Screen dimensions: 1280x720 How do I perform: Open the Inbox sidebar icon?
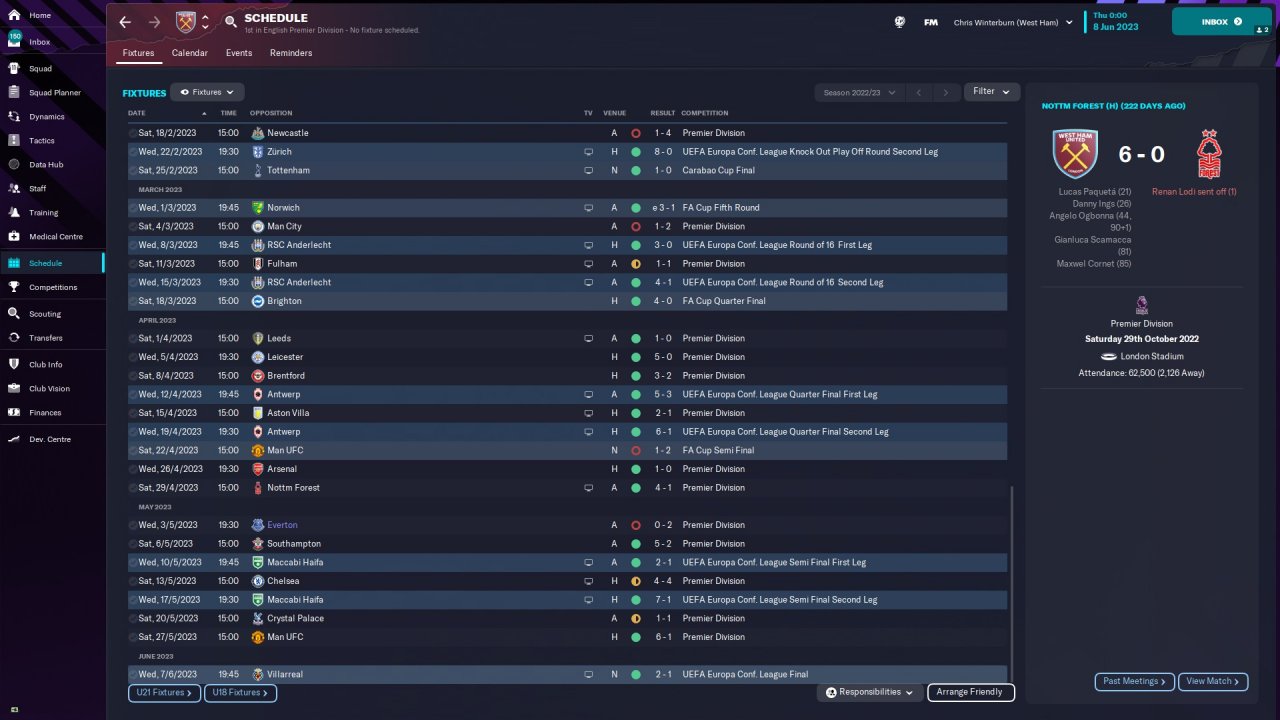(x=14, y=42)
